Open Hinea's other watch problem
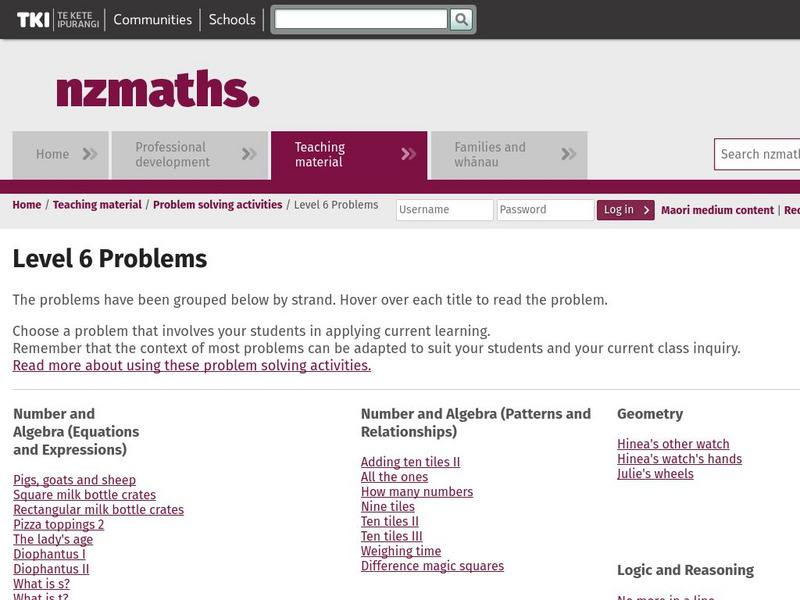800x600 pixels. (673, 444)
